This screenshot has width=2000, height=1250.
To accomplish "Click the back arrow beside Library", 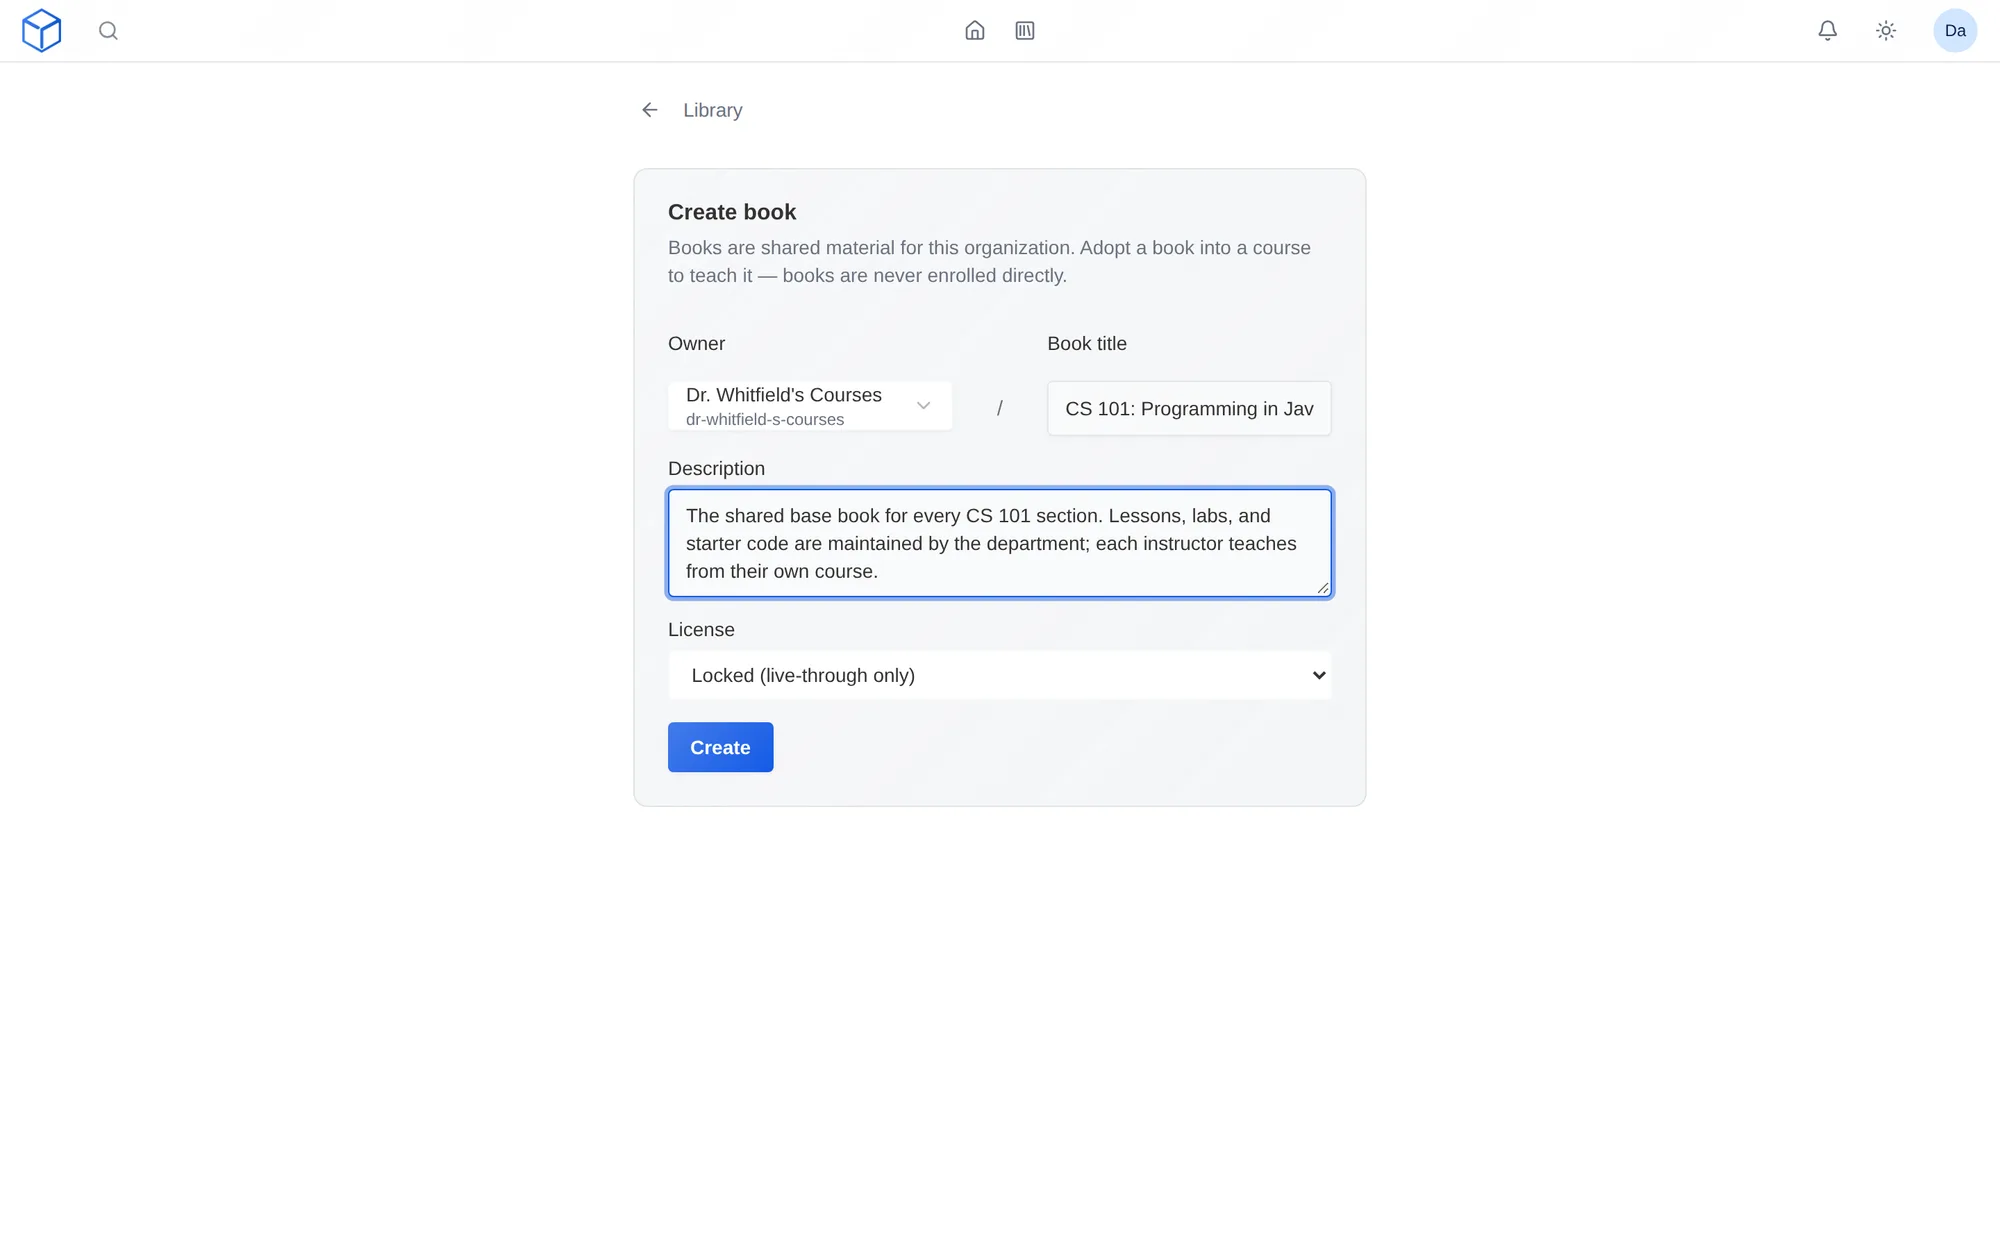I will coord(650,110).
